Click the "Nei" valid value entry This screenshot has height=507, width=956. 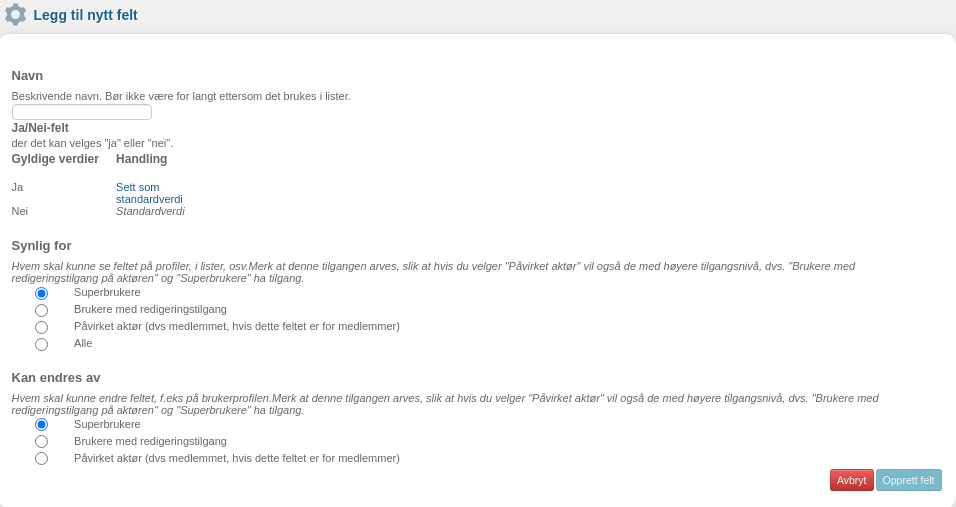tap(20, 211)
